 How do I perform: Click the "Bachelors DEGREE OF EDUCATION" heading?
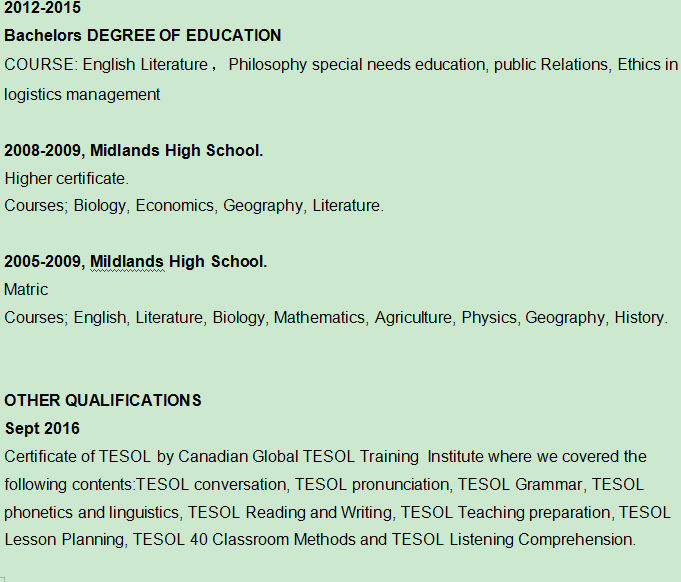click(x=143, y=36)
